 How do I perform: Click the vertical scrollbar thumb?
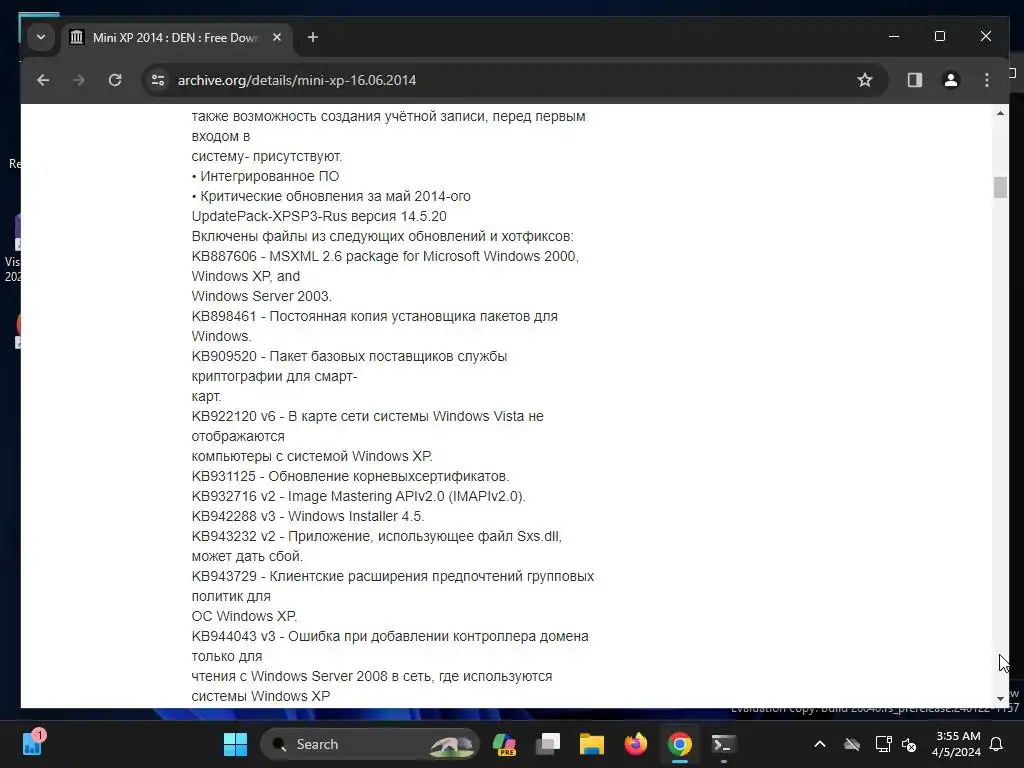(x=1000, y=187)
